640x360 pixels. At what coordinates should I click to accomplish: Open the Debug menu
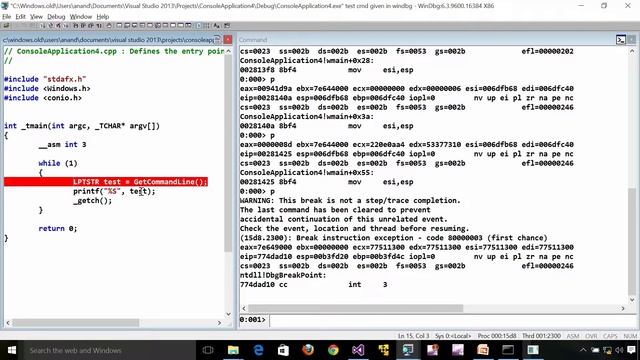[56, 17]
